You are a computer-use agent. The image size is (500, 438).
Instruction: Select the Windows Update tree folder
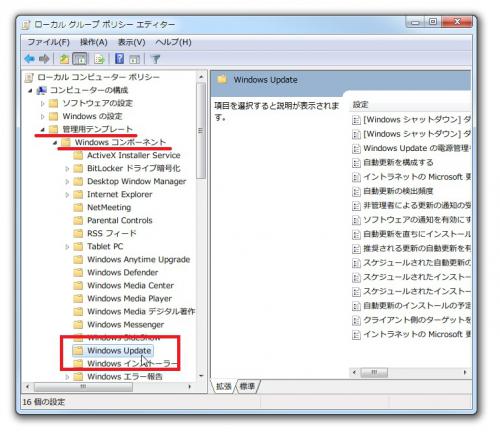pyautogui.click(x=113, y=351)
